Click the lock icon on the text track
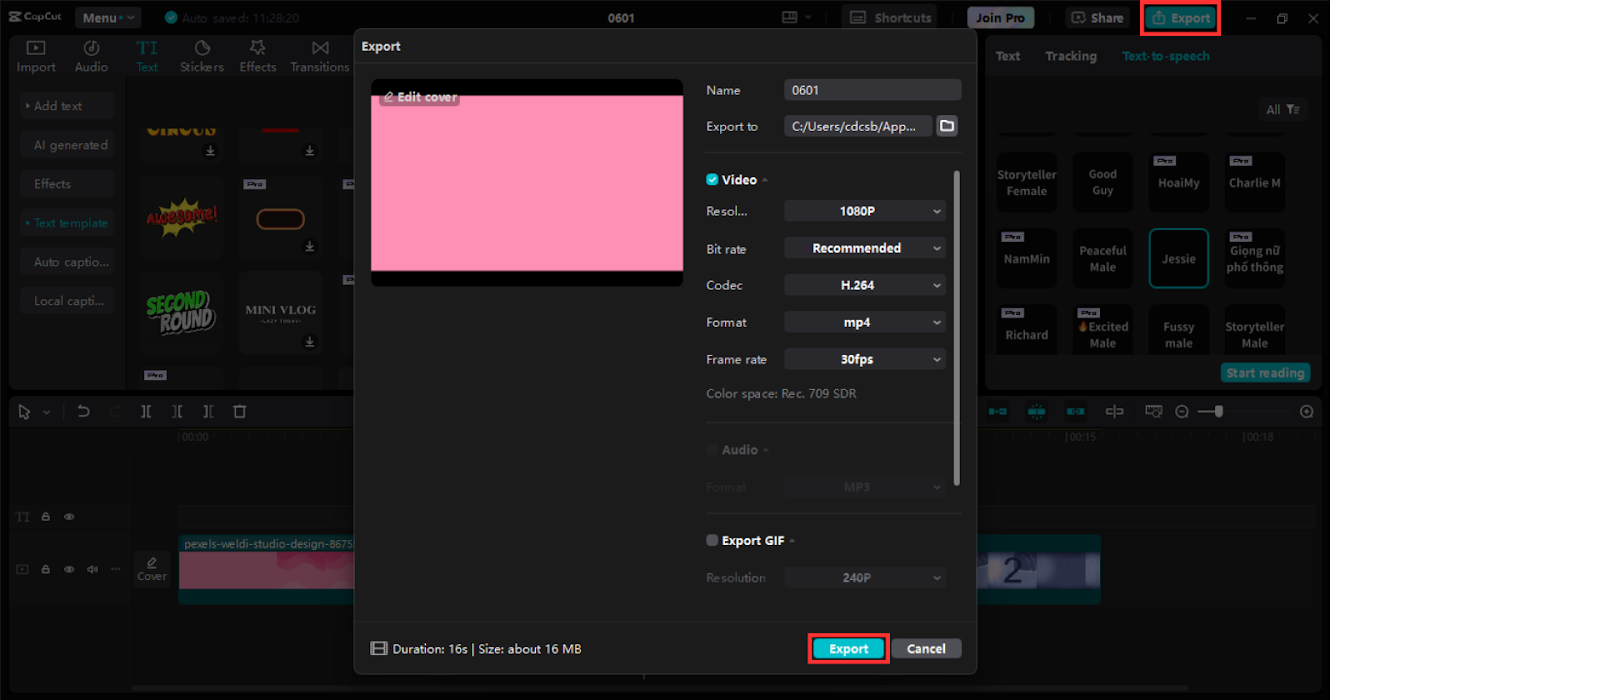This screenshot has height=700, width=1600. tap(46, 517)
